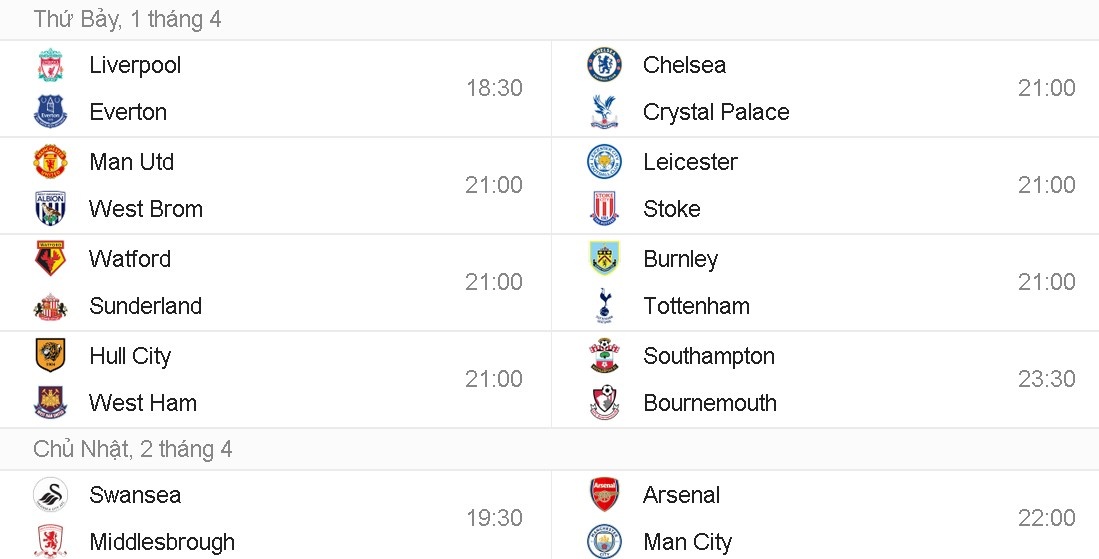Click the Tottenham crest icon
1099x559 pixels.
[x=604, y=306]
